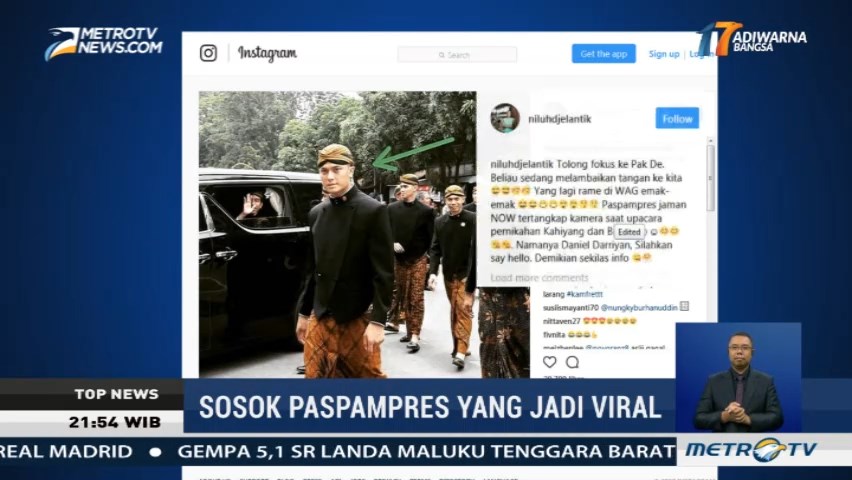
Task: Click the comments panel scrollbar
Action: (710, 176)
